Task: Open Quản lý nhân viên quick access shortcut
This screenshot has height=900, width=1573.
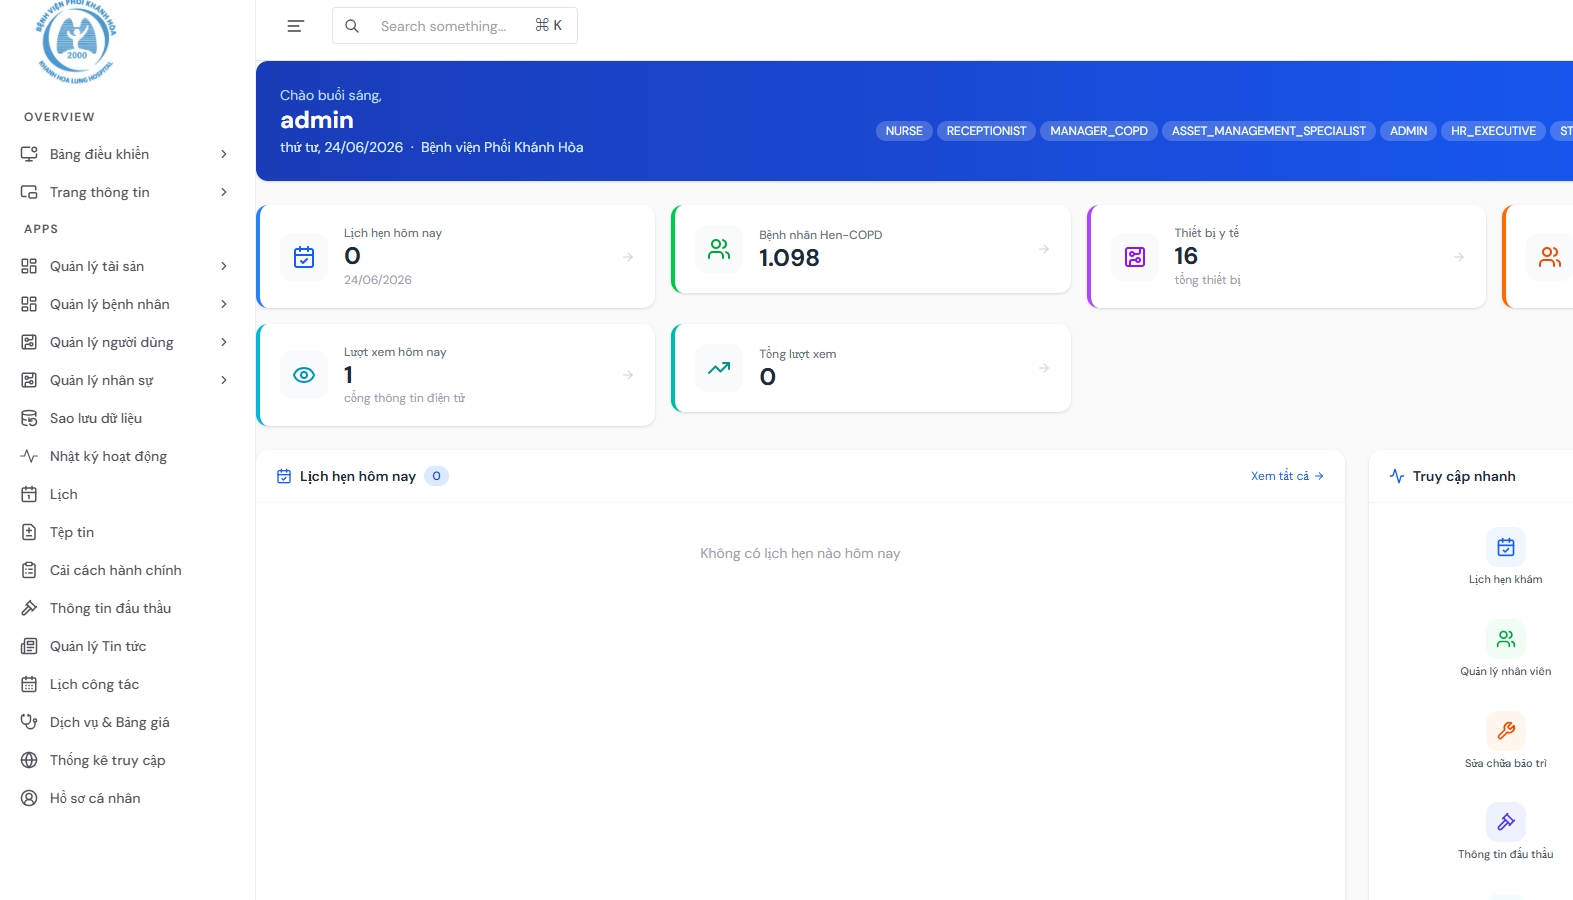Action: click(x=1505, y=649)
